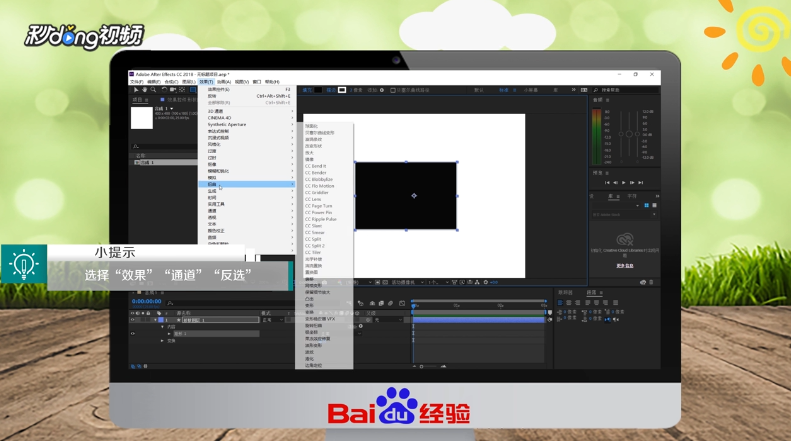Click the layer 1 color label square
791x441 pixels.
click(x=161, y=320)
